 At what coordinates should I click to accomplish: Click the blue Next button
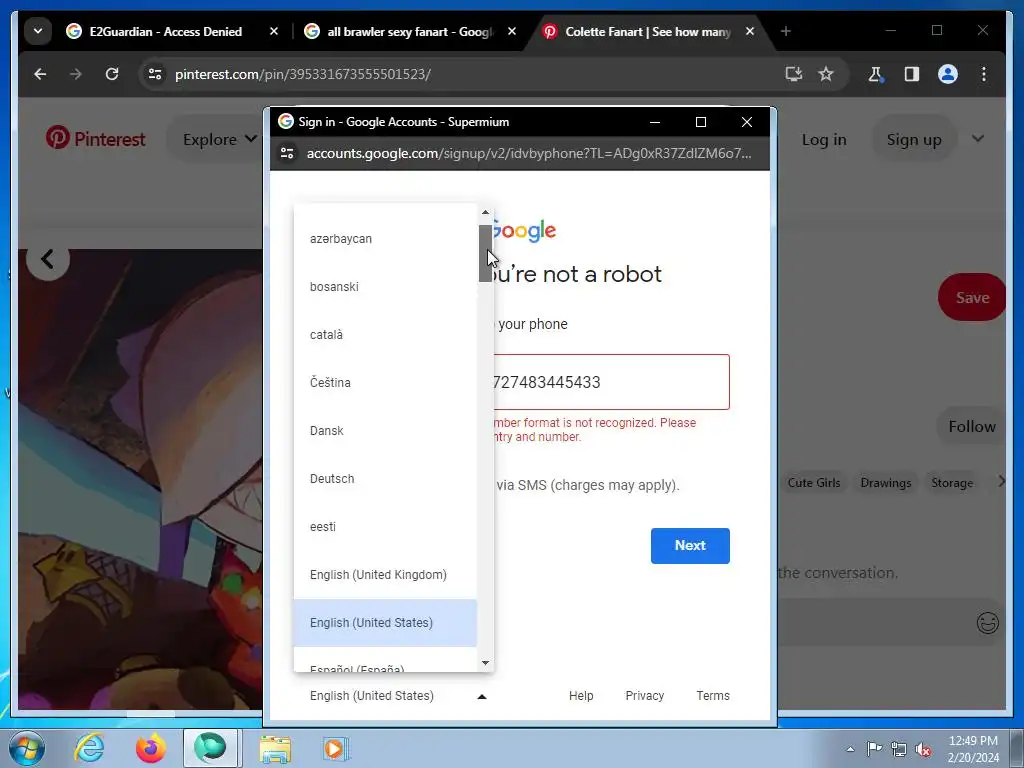pos(690,546)
